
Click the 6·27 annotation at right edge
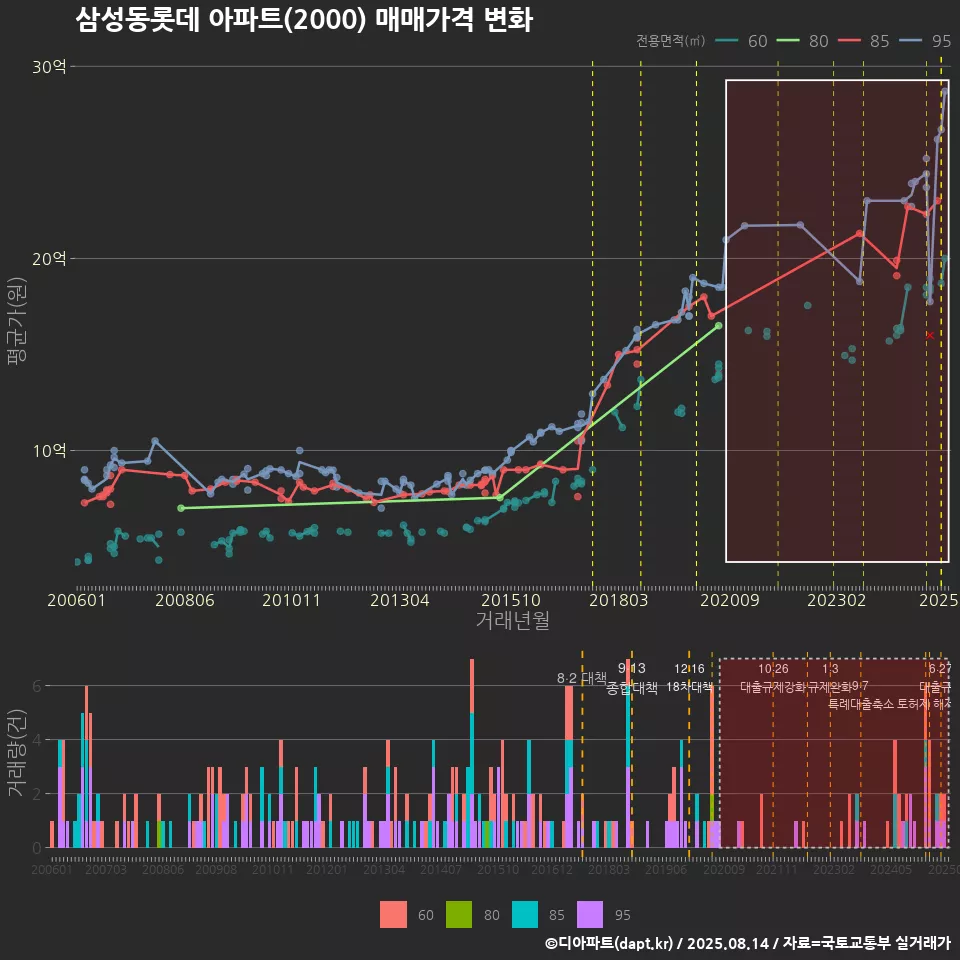[x=940, y=669]
